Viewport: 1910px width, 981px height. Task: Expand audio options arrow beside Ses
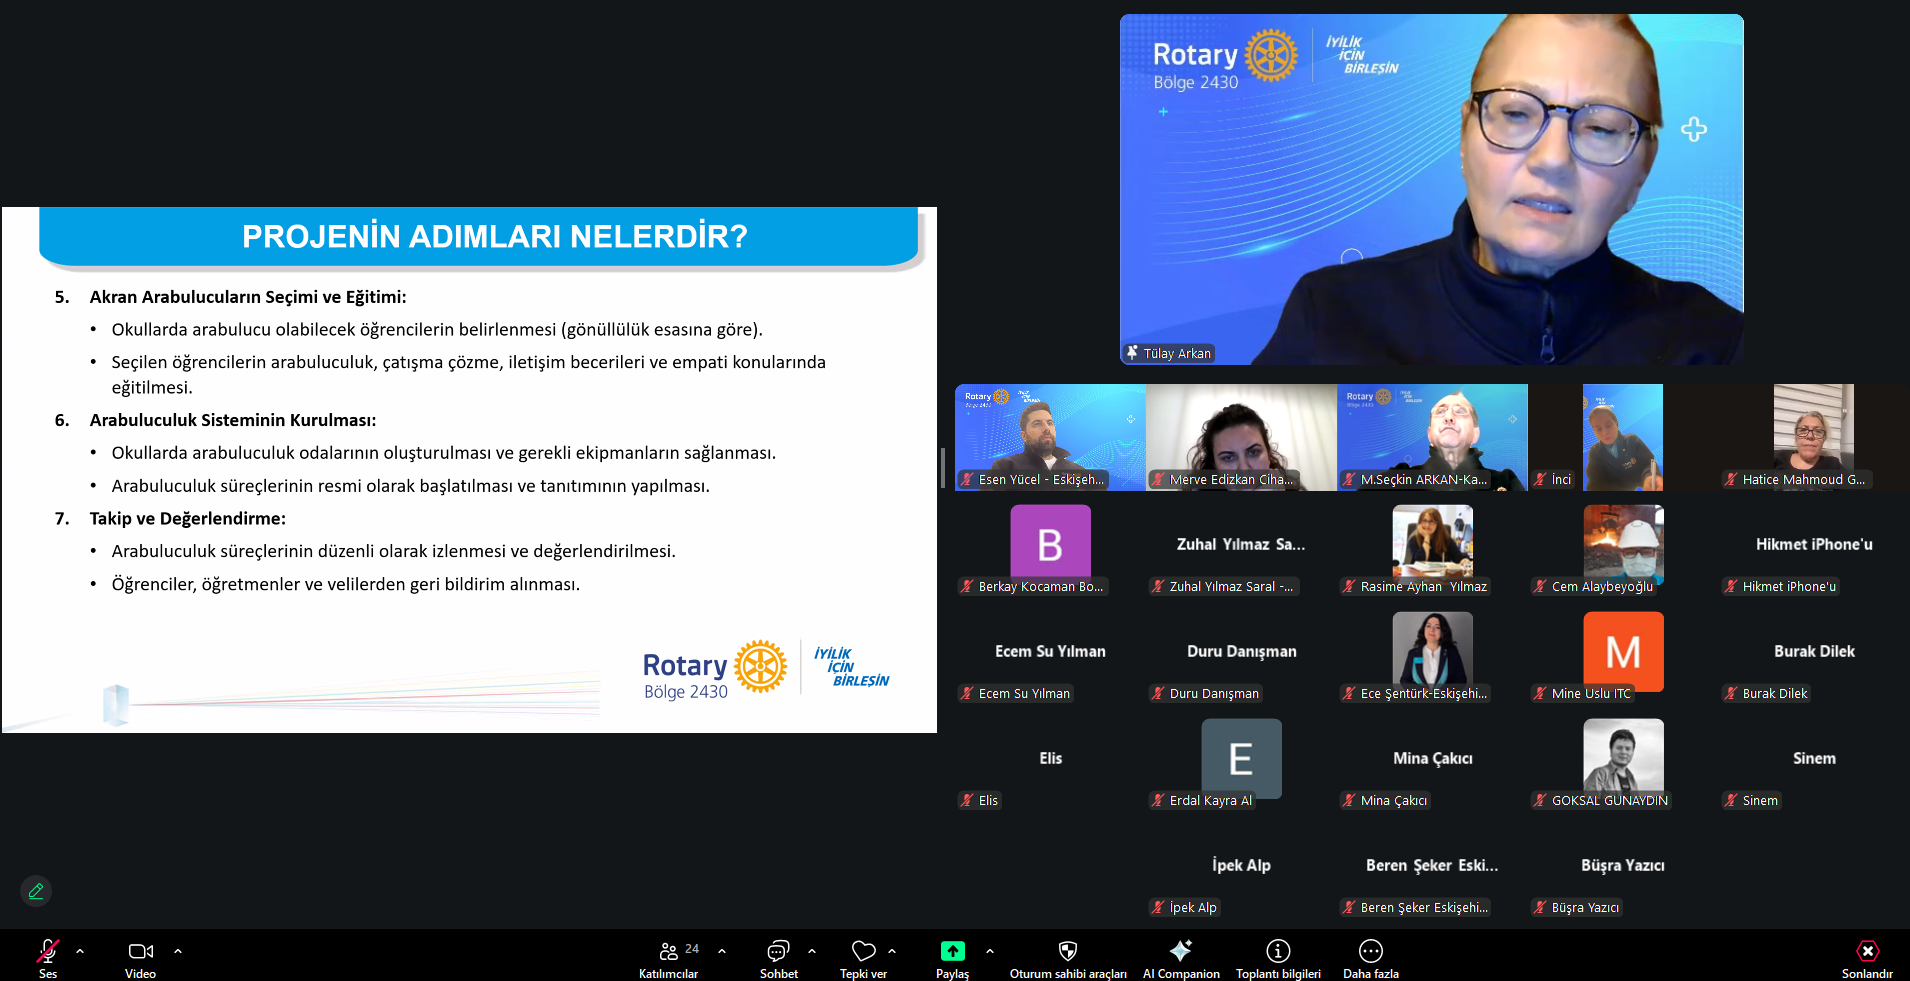tap(80, 951)
